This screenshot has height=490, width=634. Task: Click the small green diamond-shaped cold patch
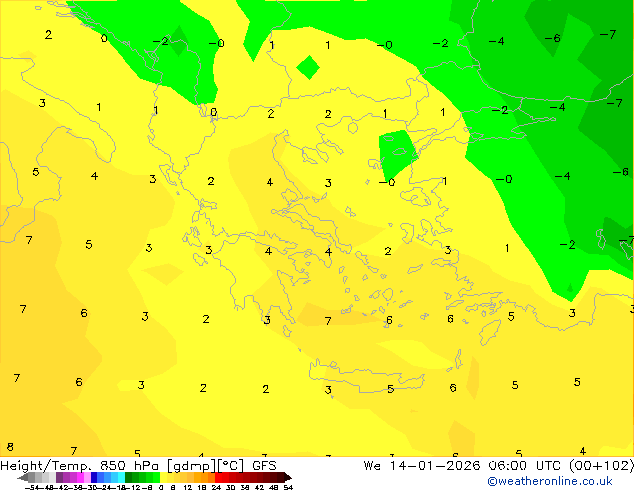click(308, 67)
